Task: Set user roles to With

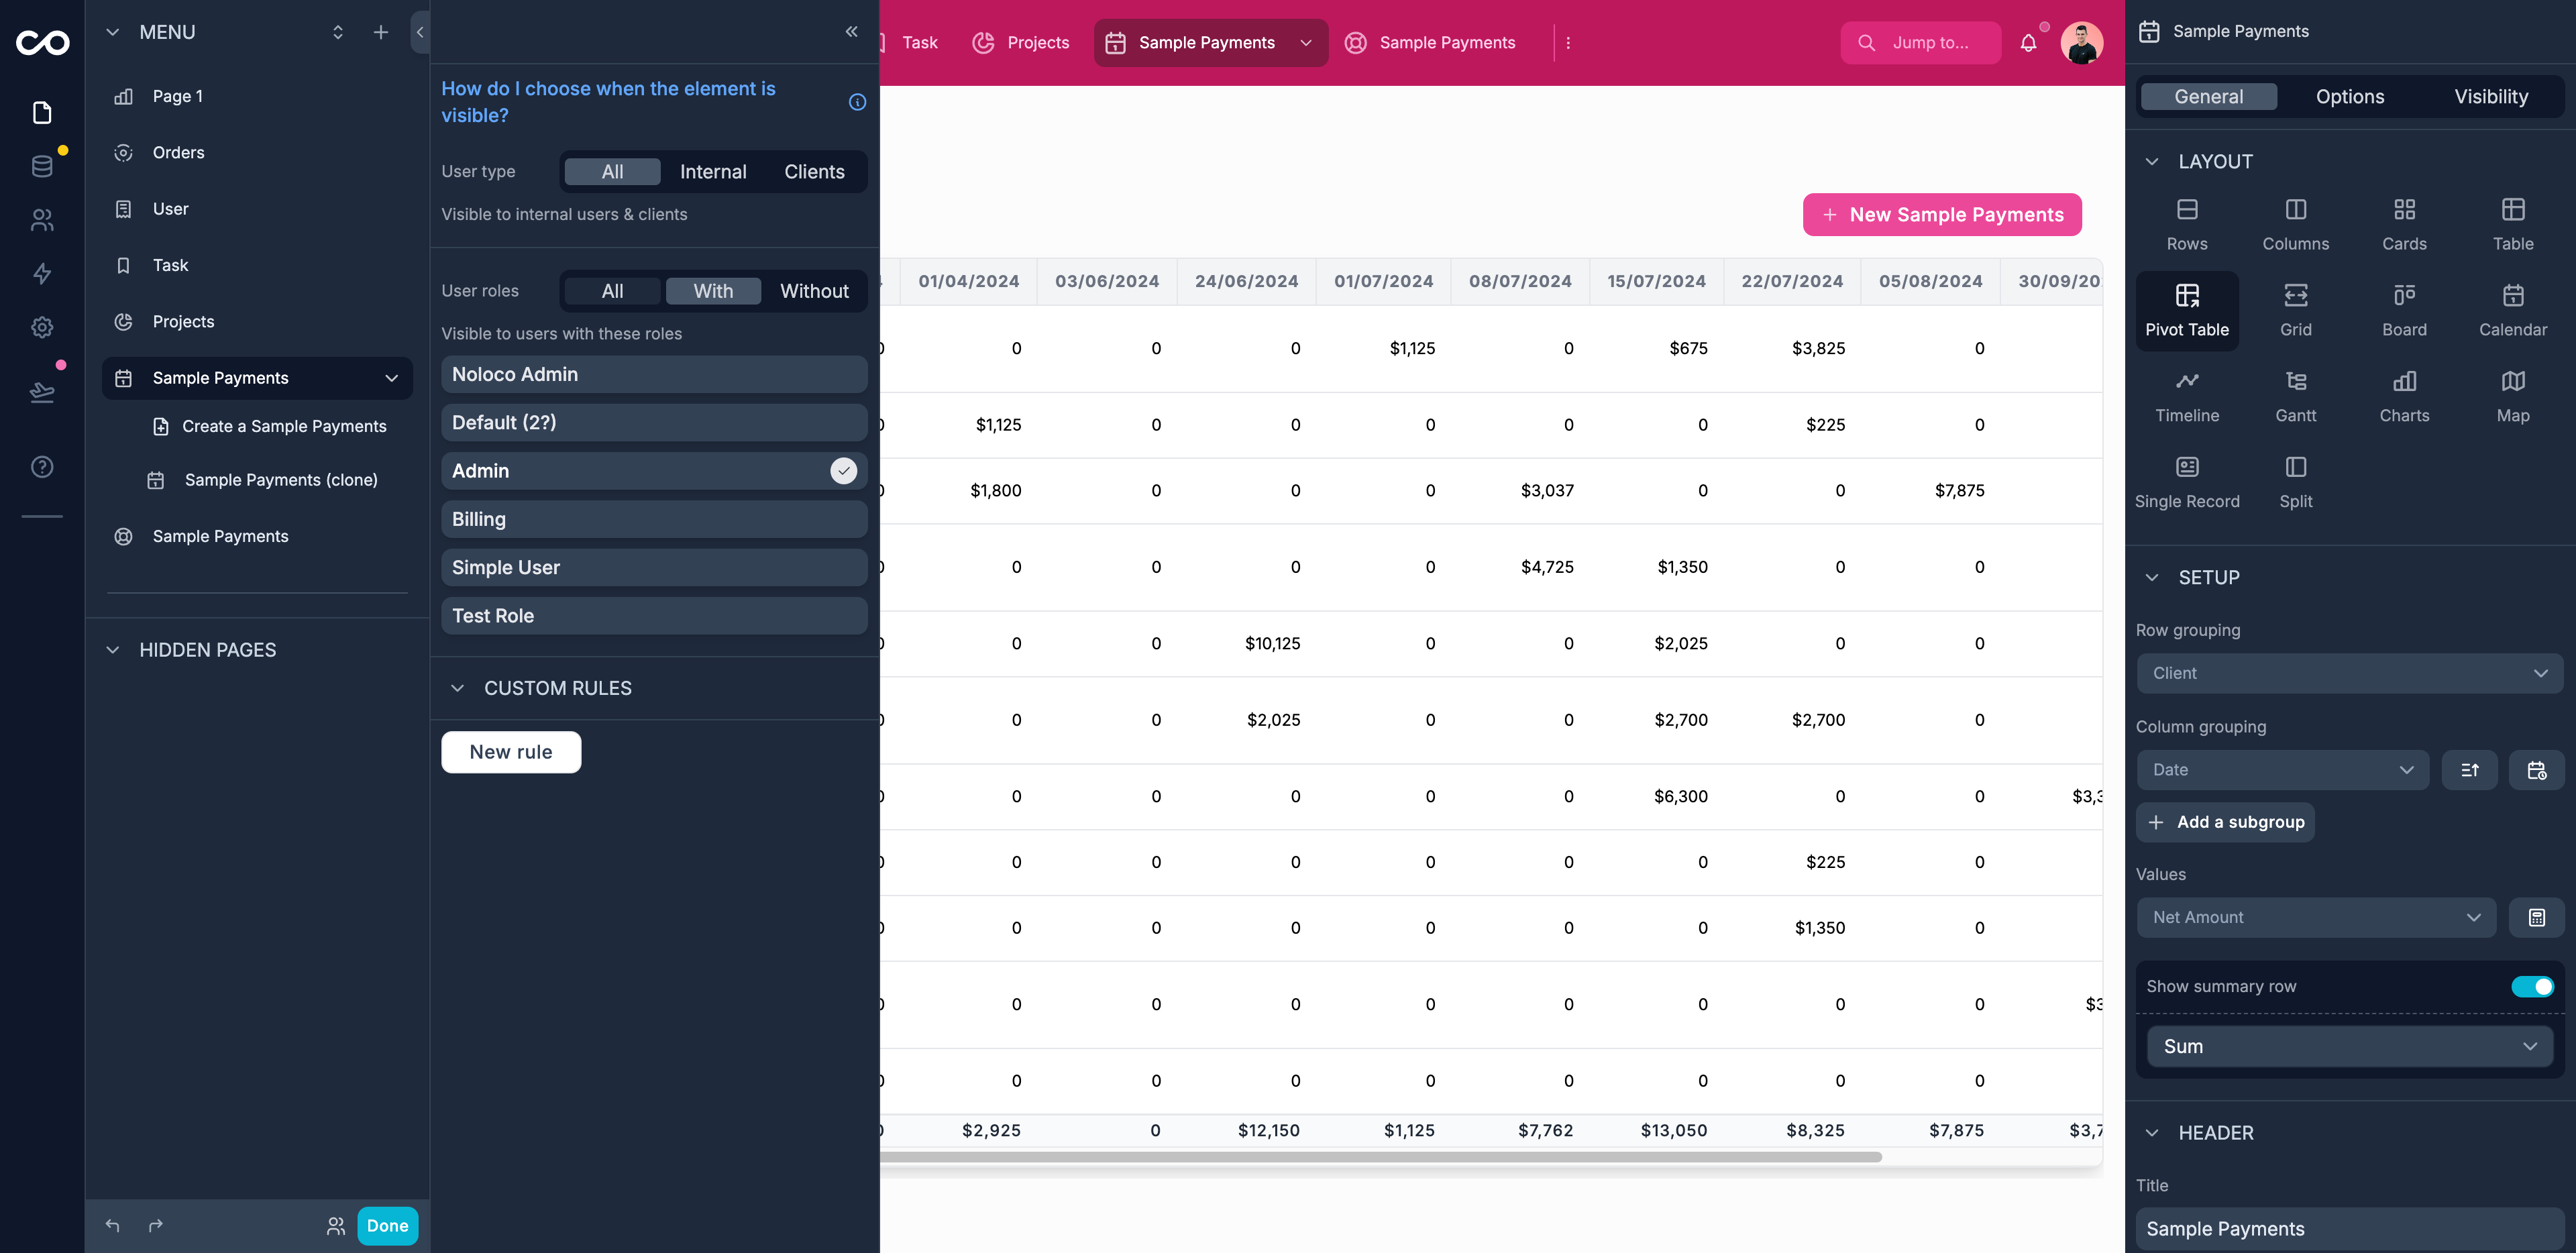Action: pos(713,291)
